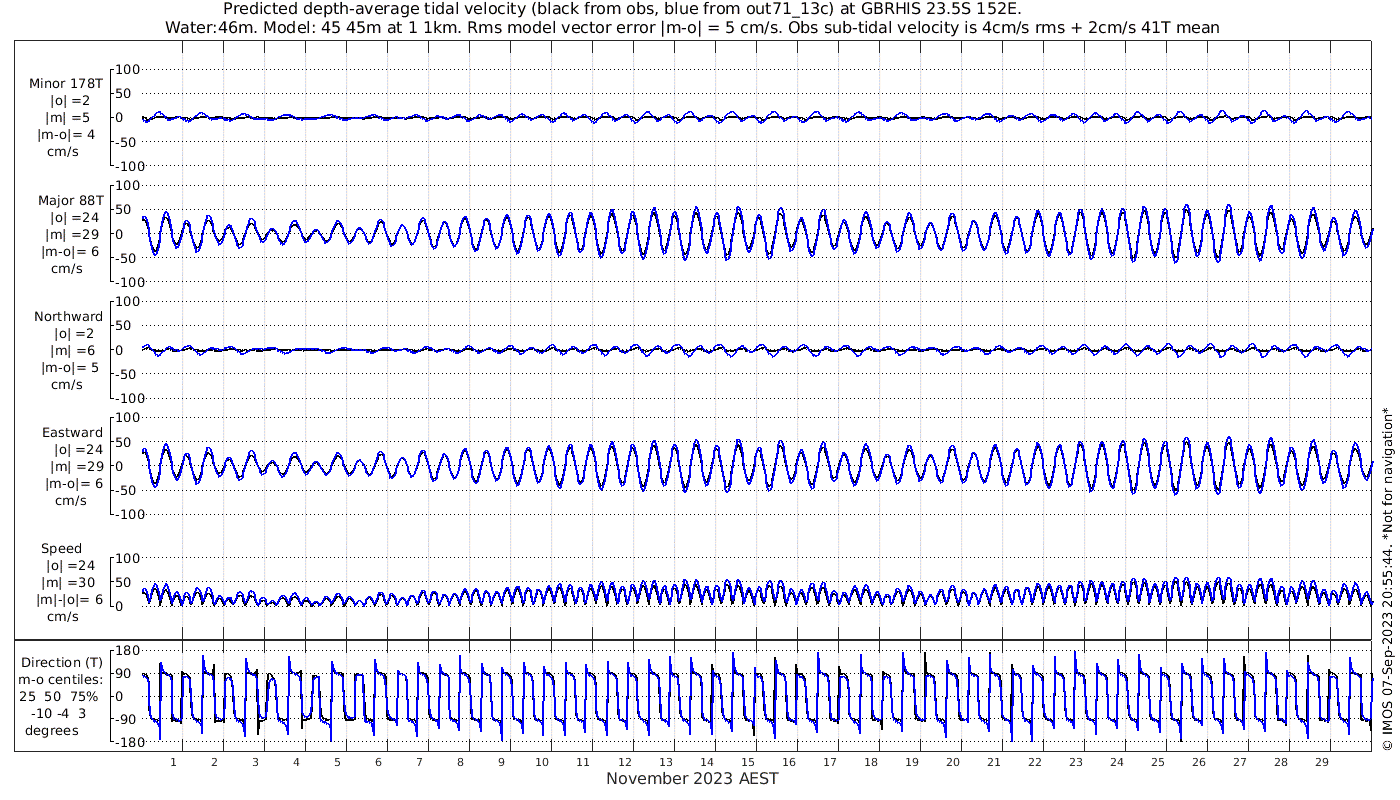Viewport: 1400px width, 800px height.
Task: Click the 'Northward' panel label
Action: (x=68, y=316)
